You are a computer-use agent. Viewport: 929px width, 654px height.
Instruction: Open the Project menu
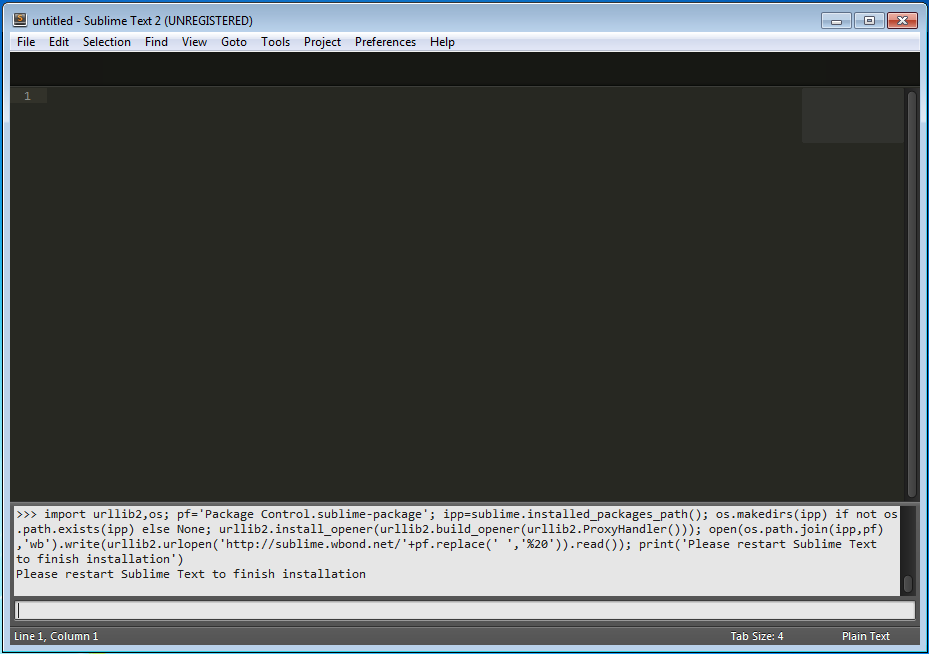click(322, 42)
